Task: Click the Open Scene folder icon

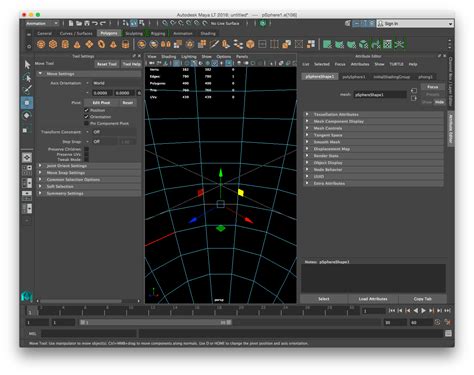Action: (79, 23)
